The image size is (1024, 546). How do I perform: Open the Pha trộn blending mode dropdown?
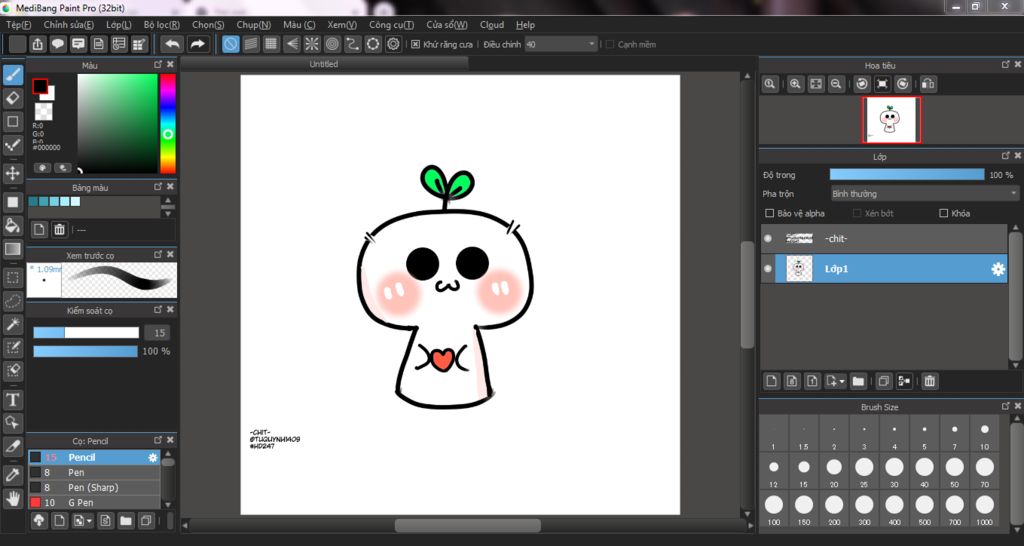point(924,194)
